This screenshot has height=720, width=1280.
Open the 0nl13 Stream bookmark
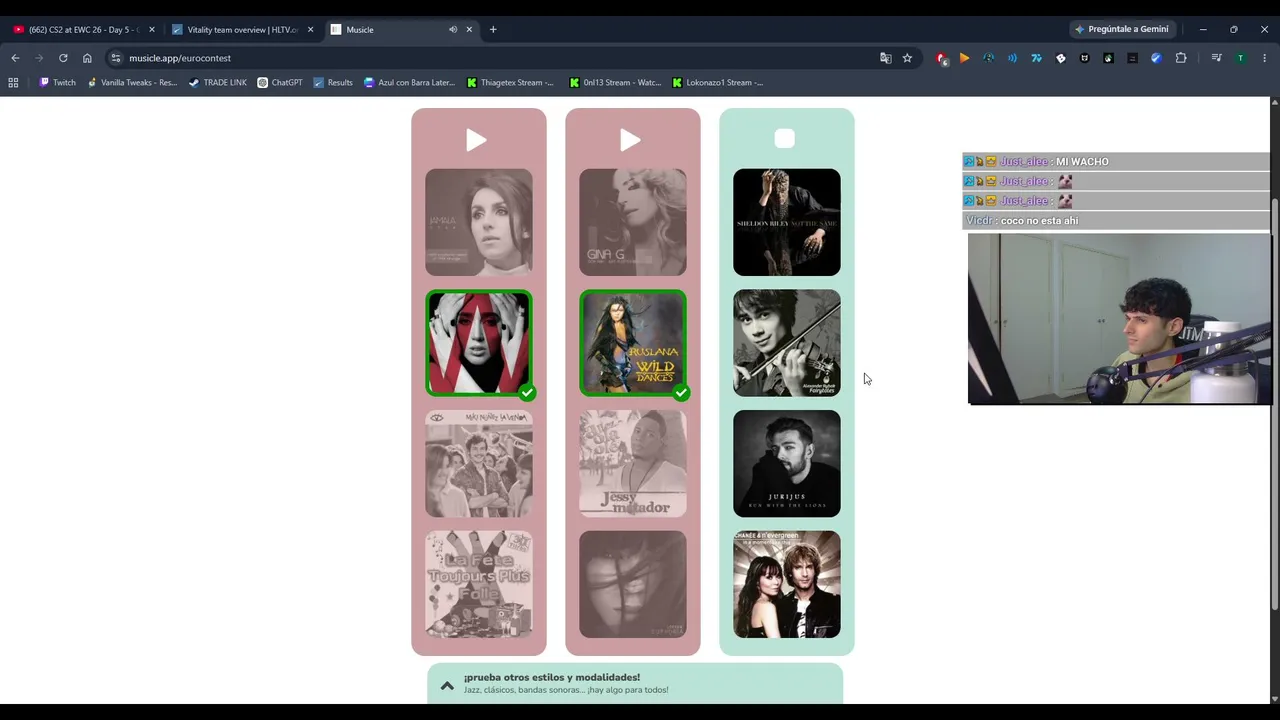614,83
